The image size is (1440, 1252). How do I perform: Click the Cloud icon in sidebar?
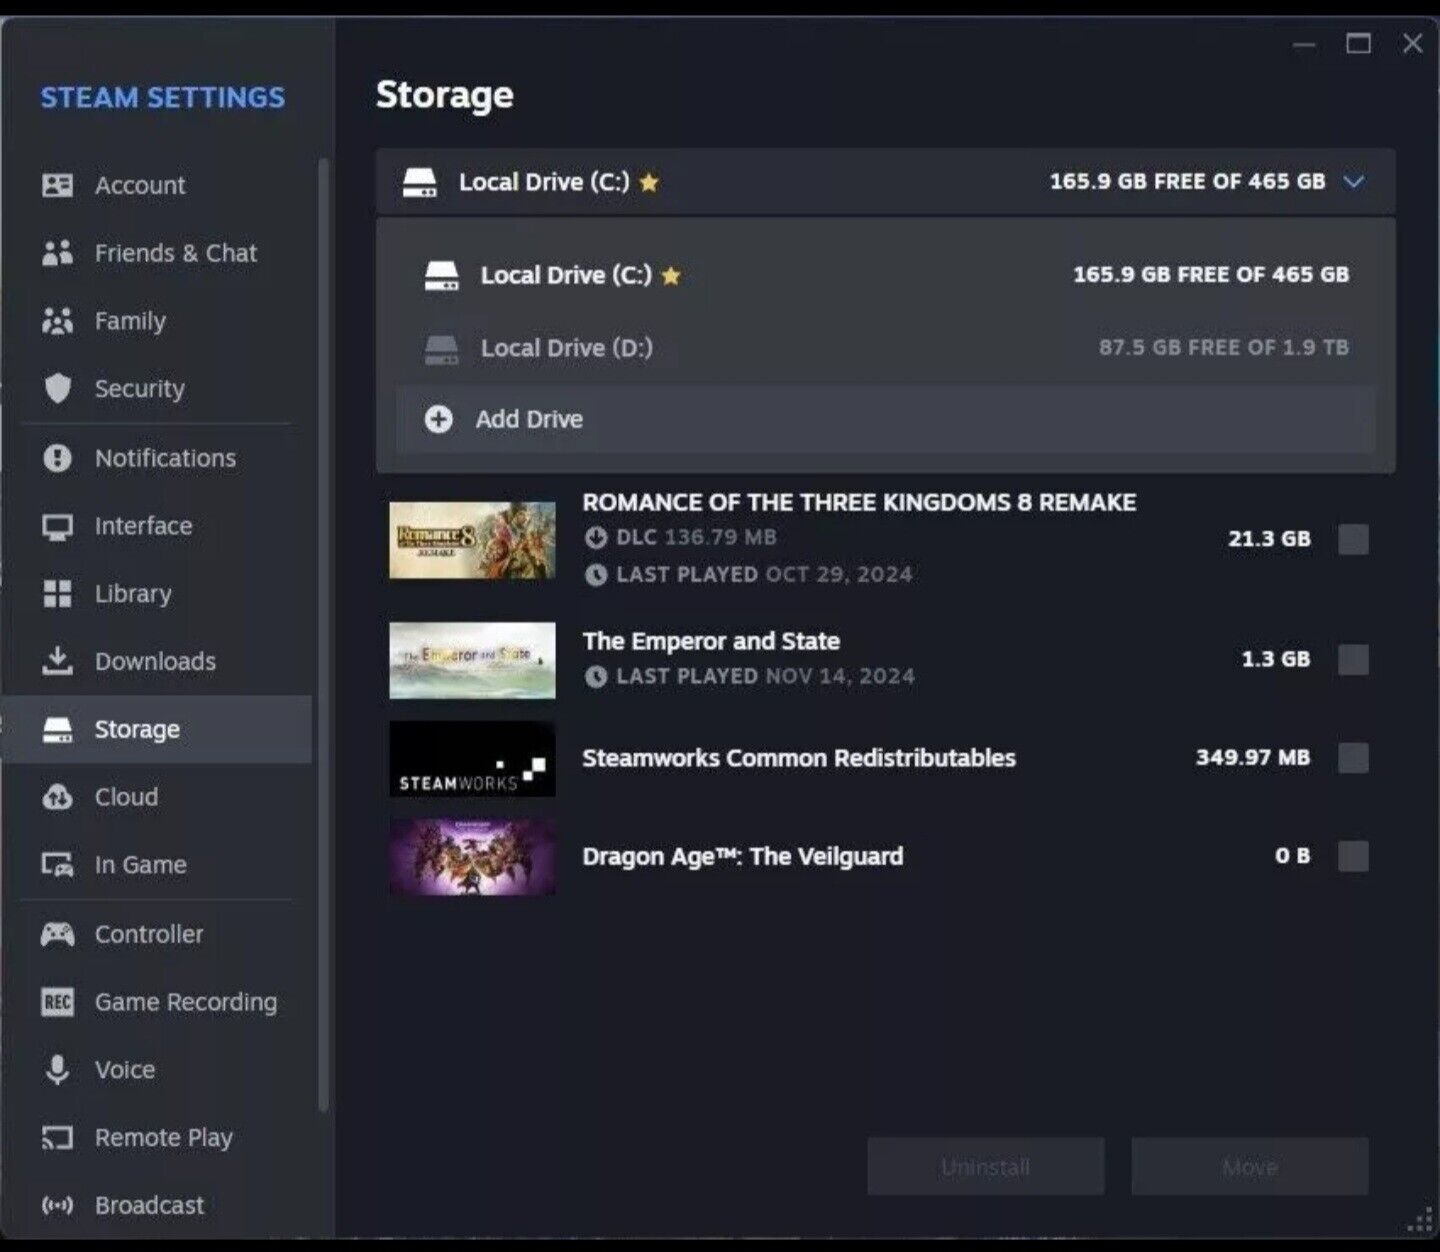(x=57, y=797)
